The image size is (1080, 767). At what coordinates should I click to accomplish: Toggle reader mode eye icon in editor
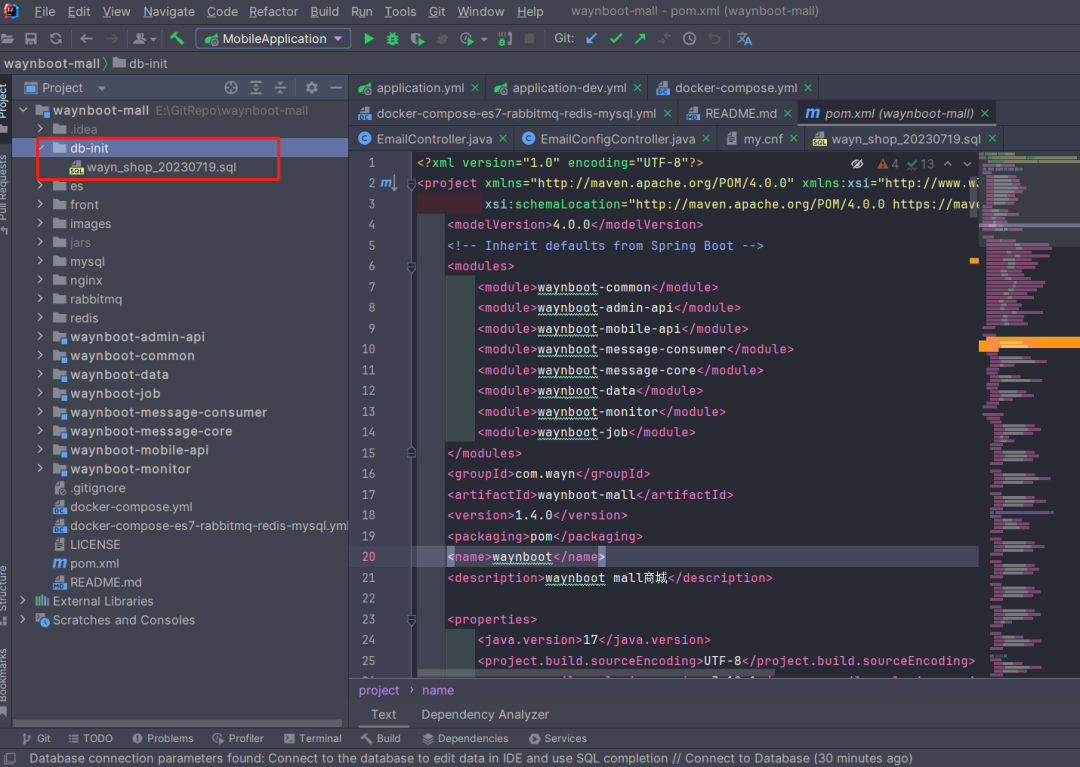point(857,164)
